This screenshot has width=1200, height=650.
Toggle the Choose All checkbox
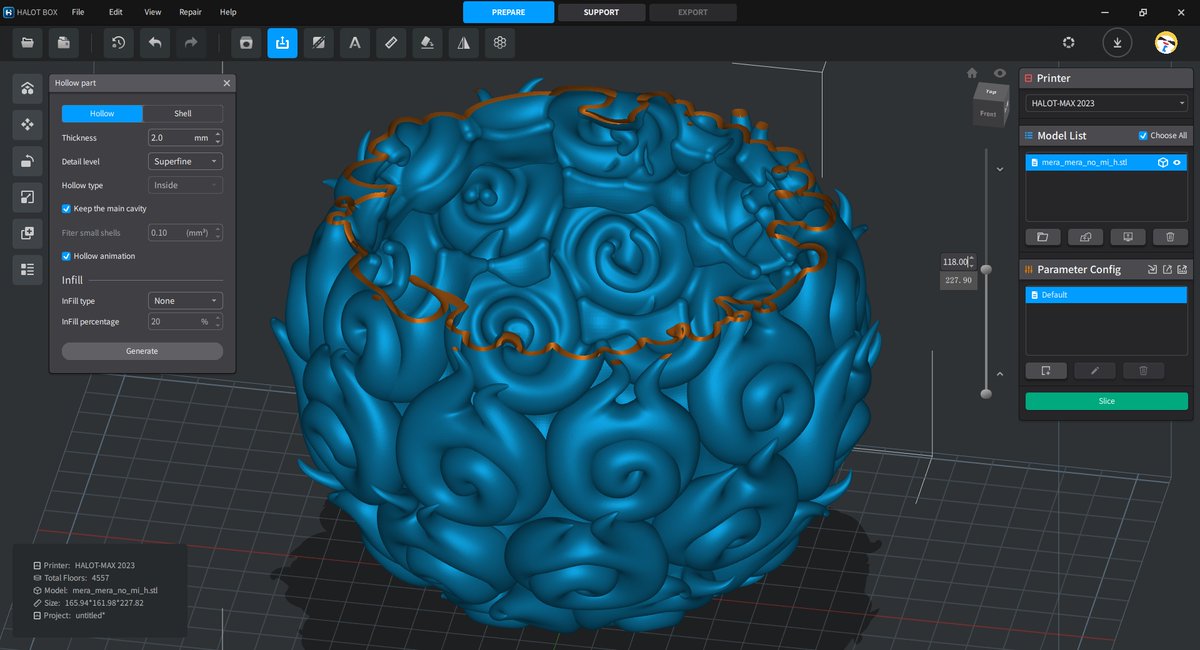tap(1144, 136)
